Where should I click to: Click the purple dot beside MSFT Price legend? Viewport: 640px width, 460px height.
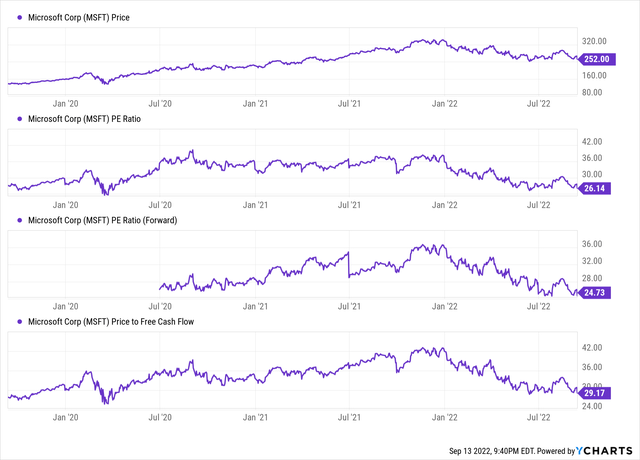click(x=12, y=17)
